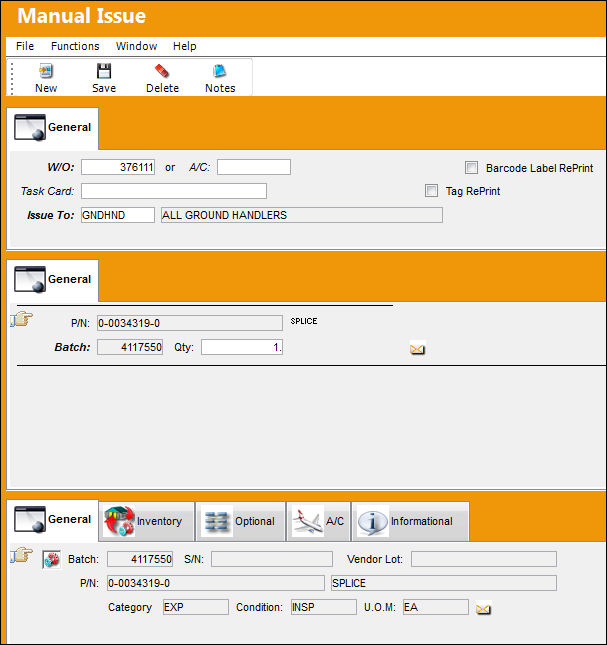This screenshot has width=607, height=645.
Task: Open the Notes toolbar icon
Action: 220,71
